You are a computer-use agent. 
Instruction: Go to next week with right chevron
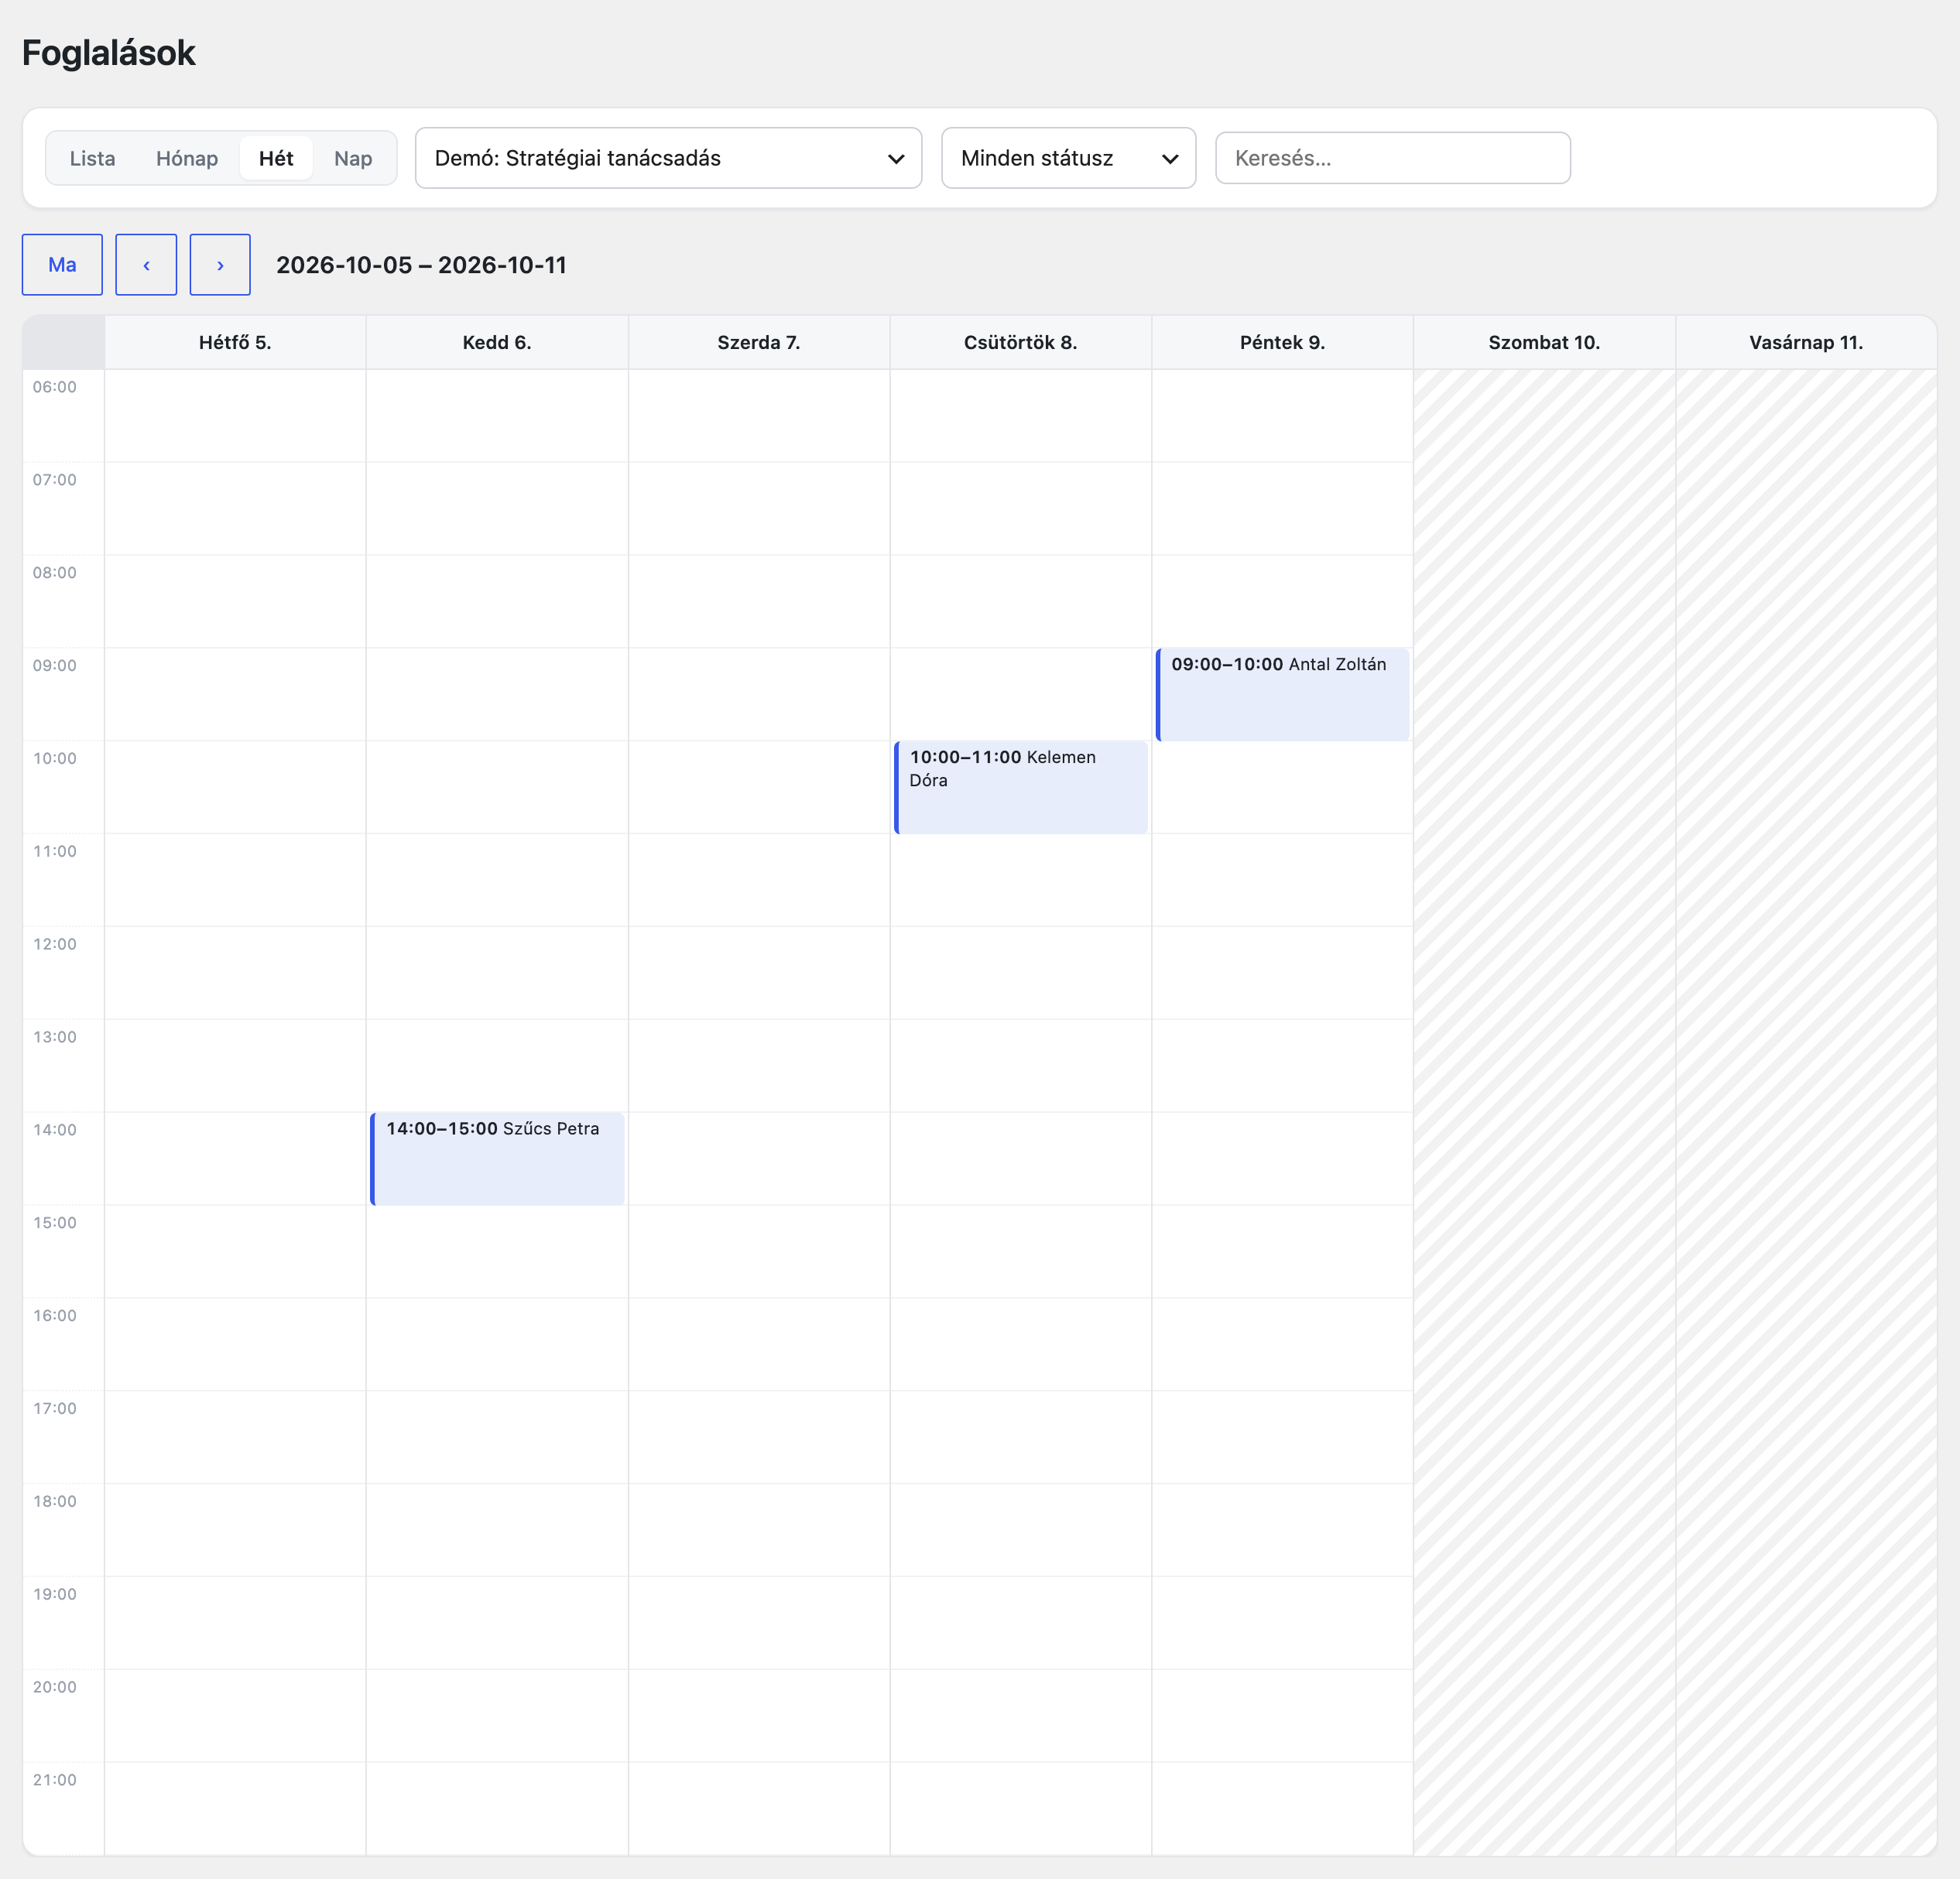220,265
